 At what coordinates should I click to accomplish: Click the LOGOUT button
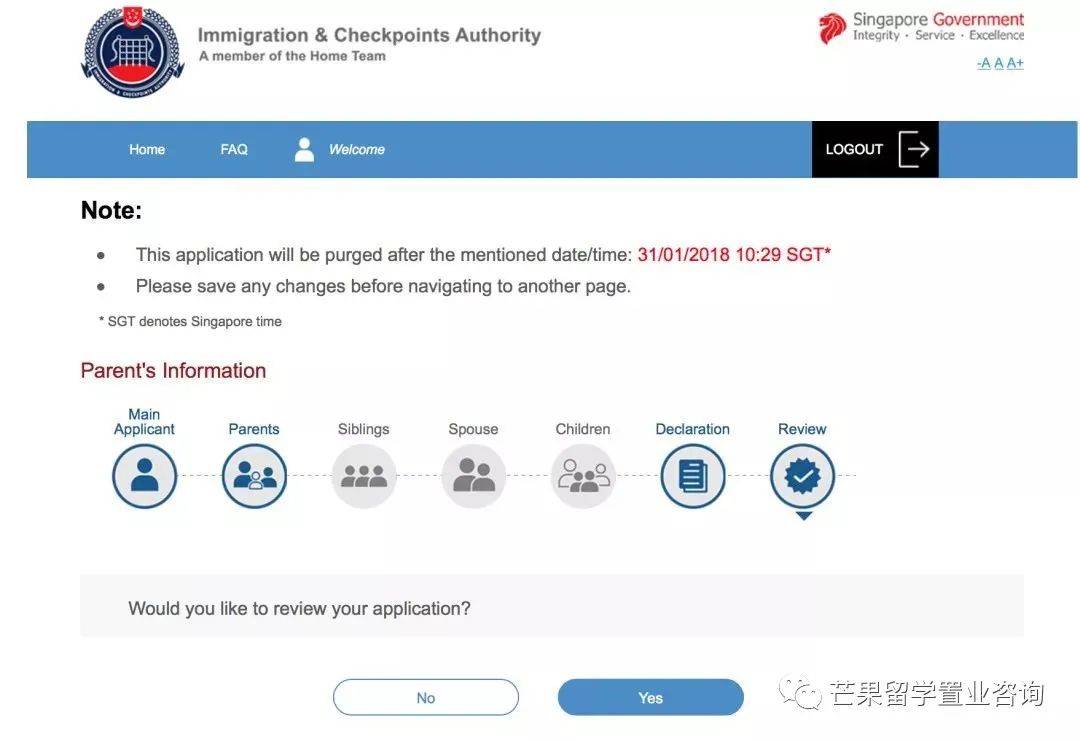[x=854, y=148]
